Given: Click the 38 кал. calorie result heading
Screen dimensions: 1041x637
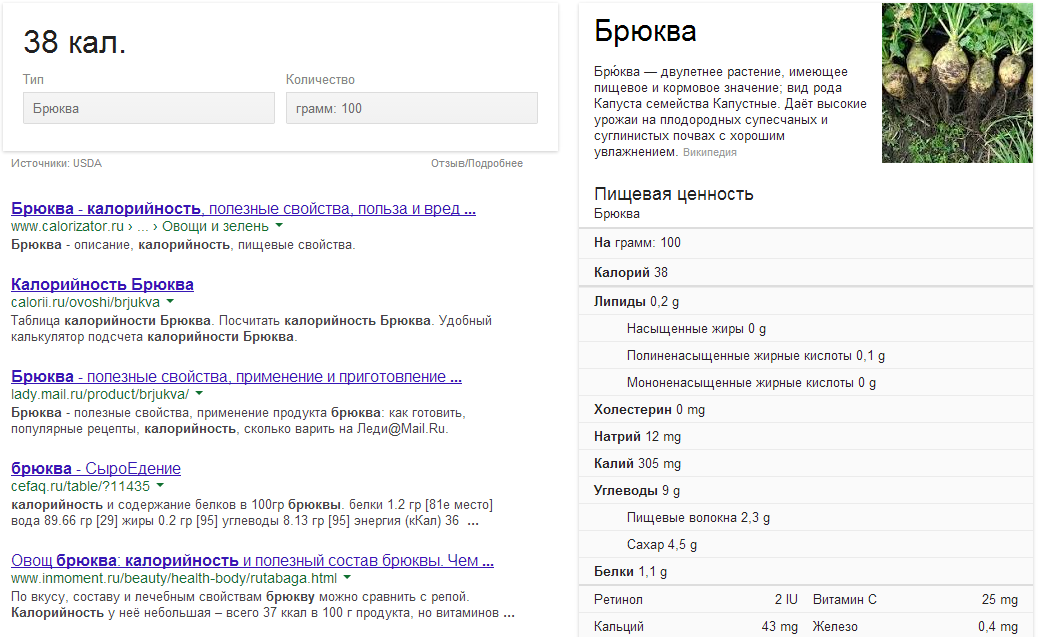Looking at the screenshot, I should point(75,42).
